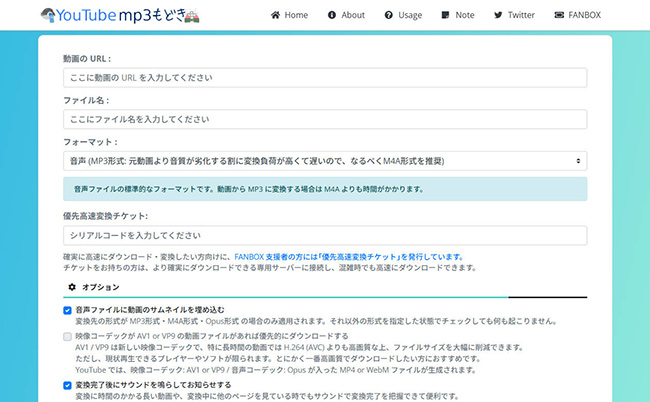Open the Twitter menu item
This screenshot has width=650, height=402.
coord(514,15)
